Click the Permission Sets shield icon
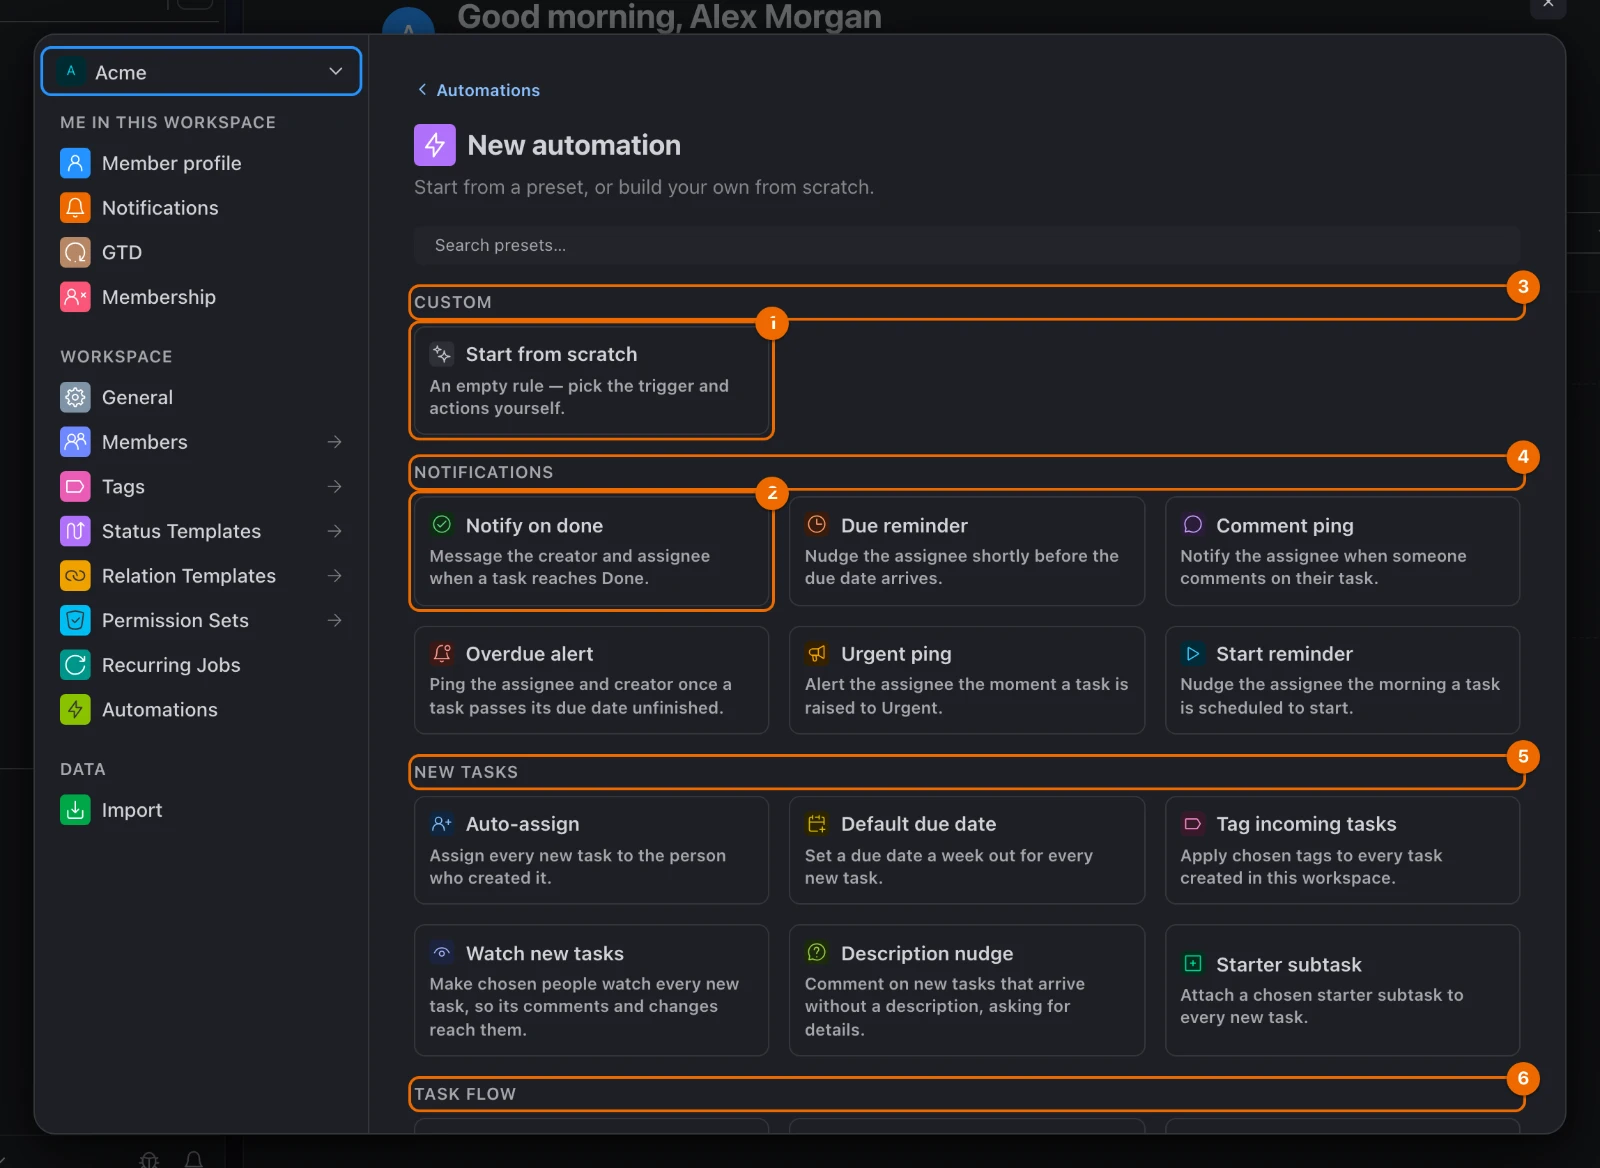The image size is (1600, 1168). (x=75, y=620)
